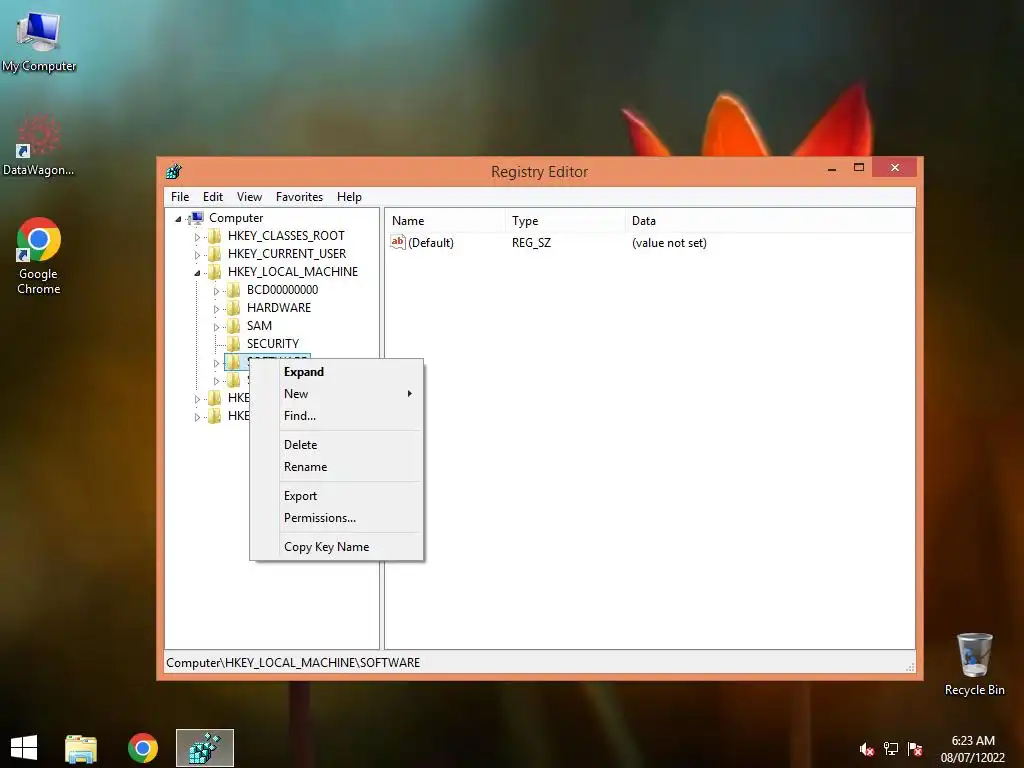Open My Computer desktop icon
The image size is (1024, 768).
(39, 40)
